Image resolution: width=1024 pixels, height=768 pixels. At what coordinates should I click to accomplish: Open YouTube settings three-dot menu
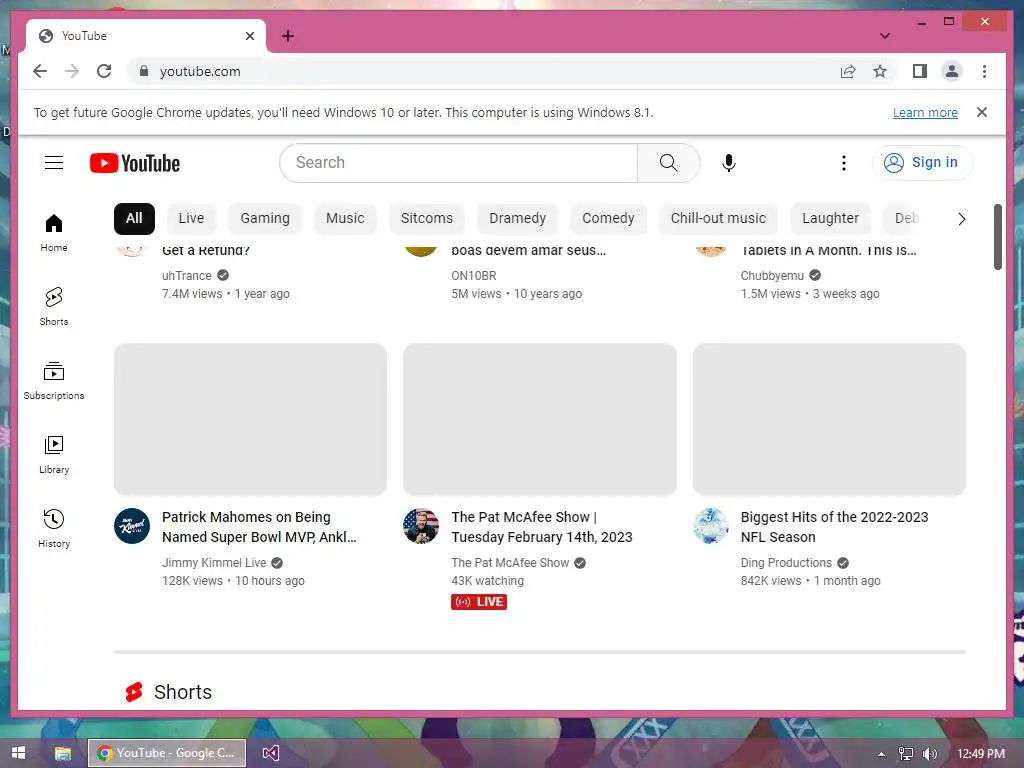pos(844,163)
